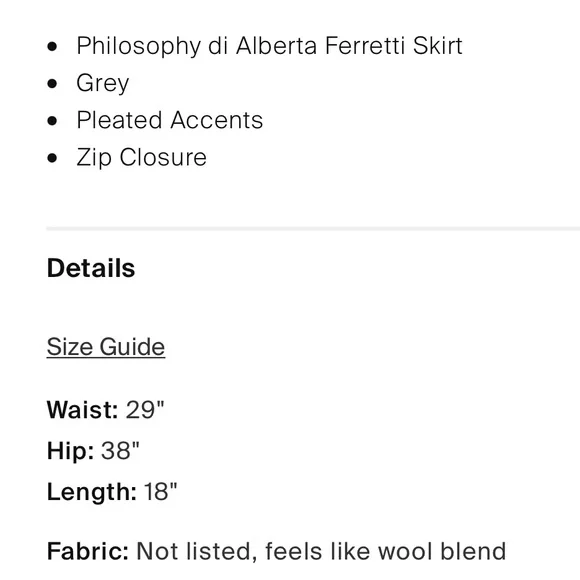Screen dimensions: 580x580
Task: Select the Pleated Accents list item
Action: (x=170, y=120)
